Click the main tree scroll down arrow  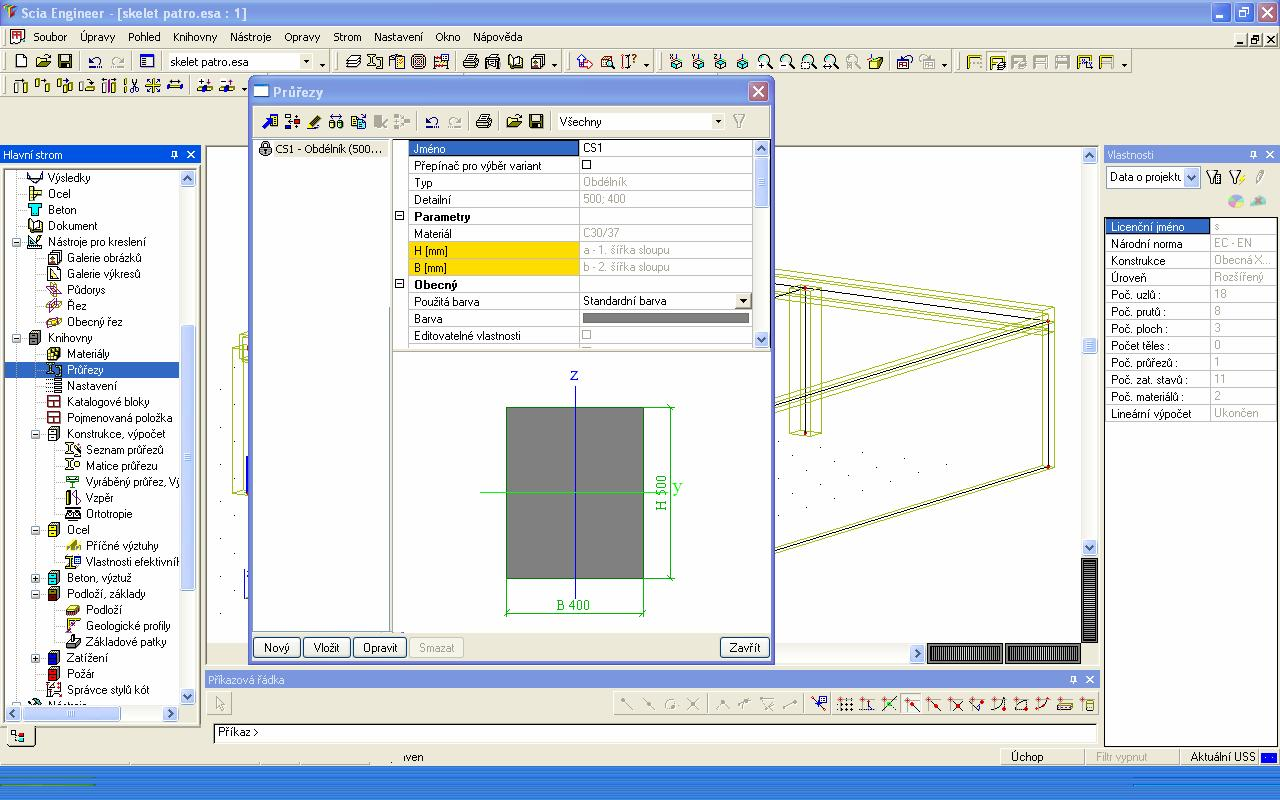tap(188, 696)
